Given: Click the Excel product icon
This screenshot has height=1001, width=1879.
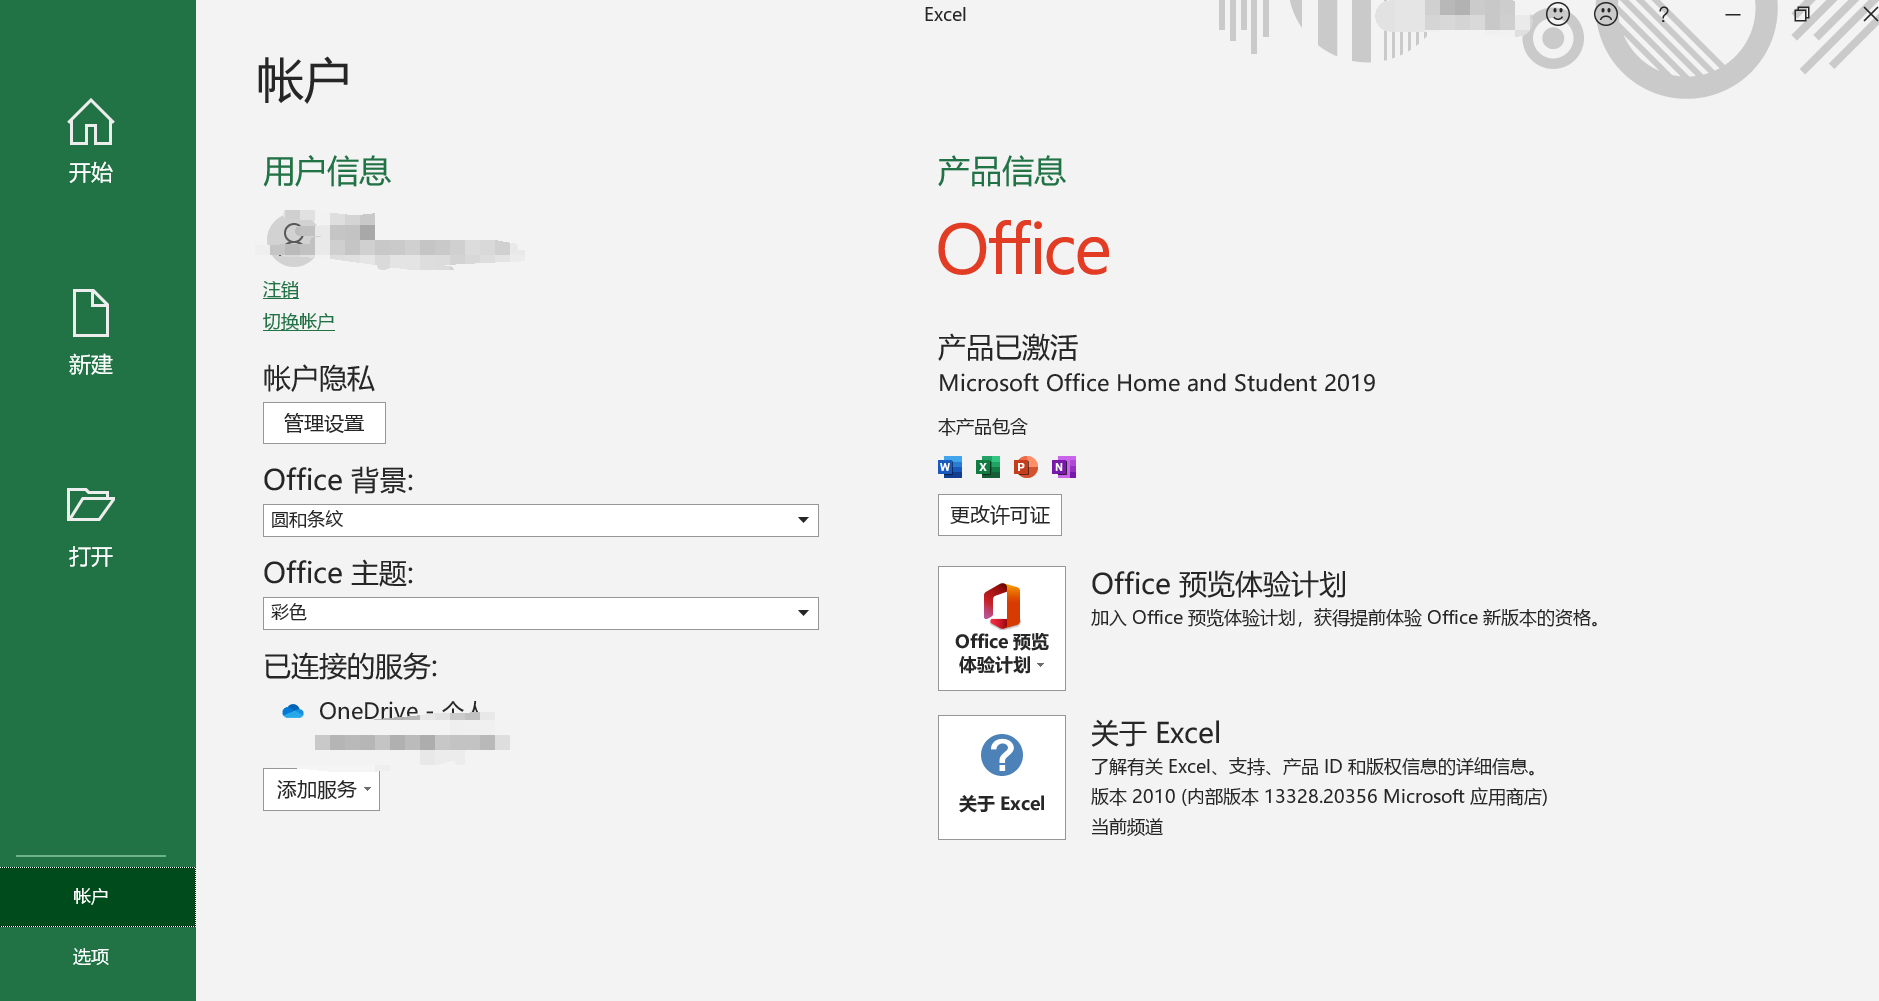Looking at the screenshot, I should (x=988, y=467).
